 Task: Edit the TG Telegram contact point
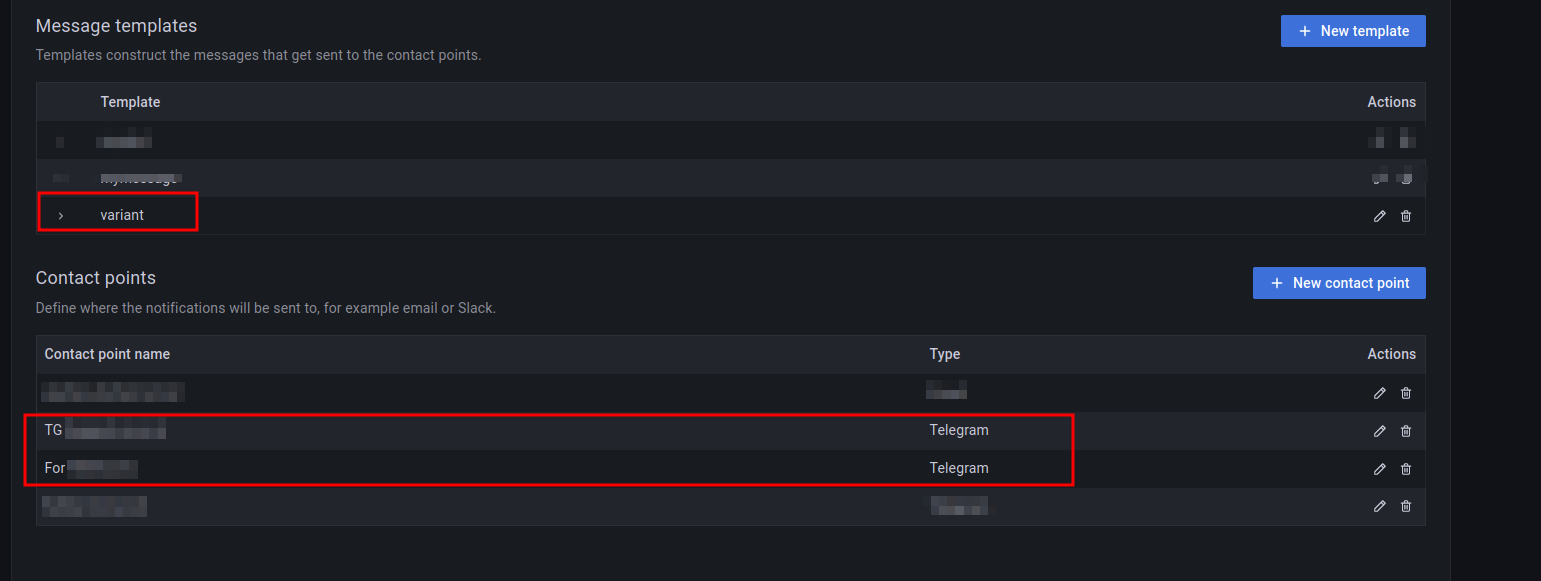tap(1380, 431)
